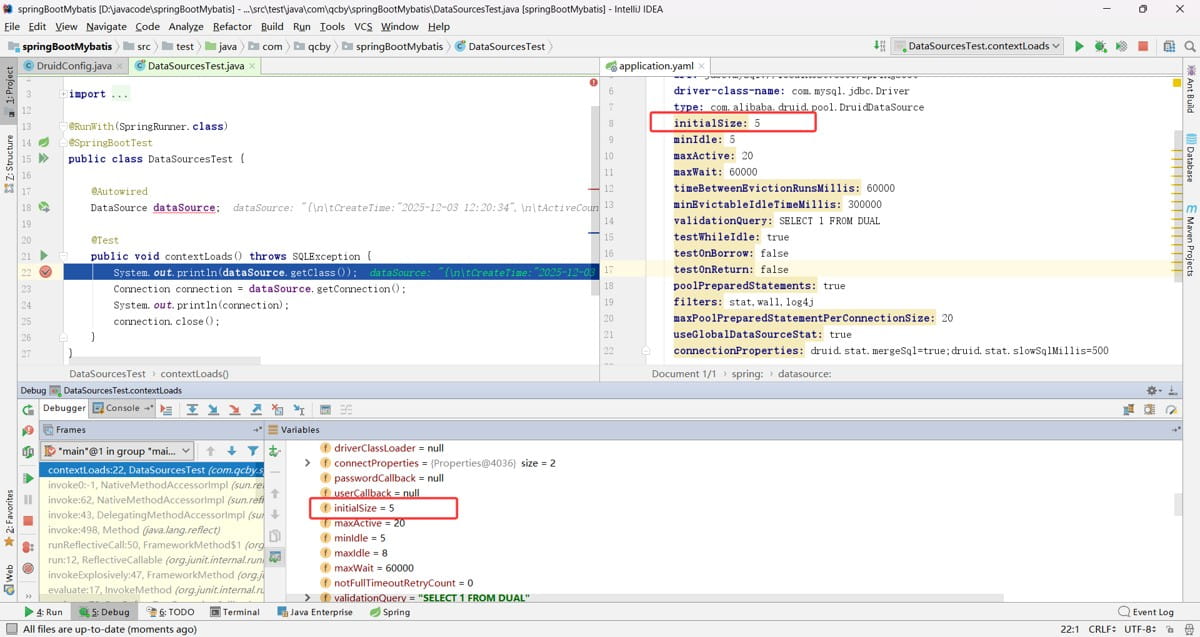Viewport: 1200px width, 637px height.
Task: Toggle the breakpoint on line 22
Action: coord(45,272)
